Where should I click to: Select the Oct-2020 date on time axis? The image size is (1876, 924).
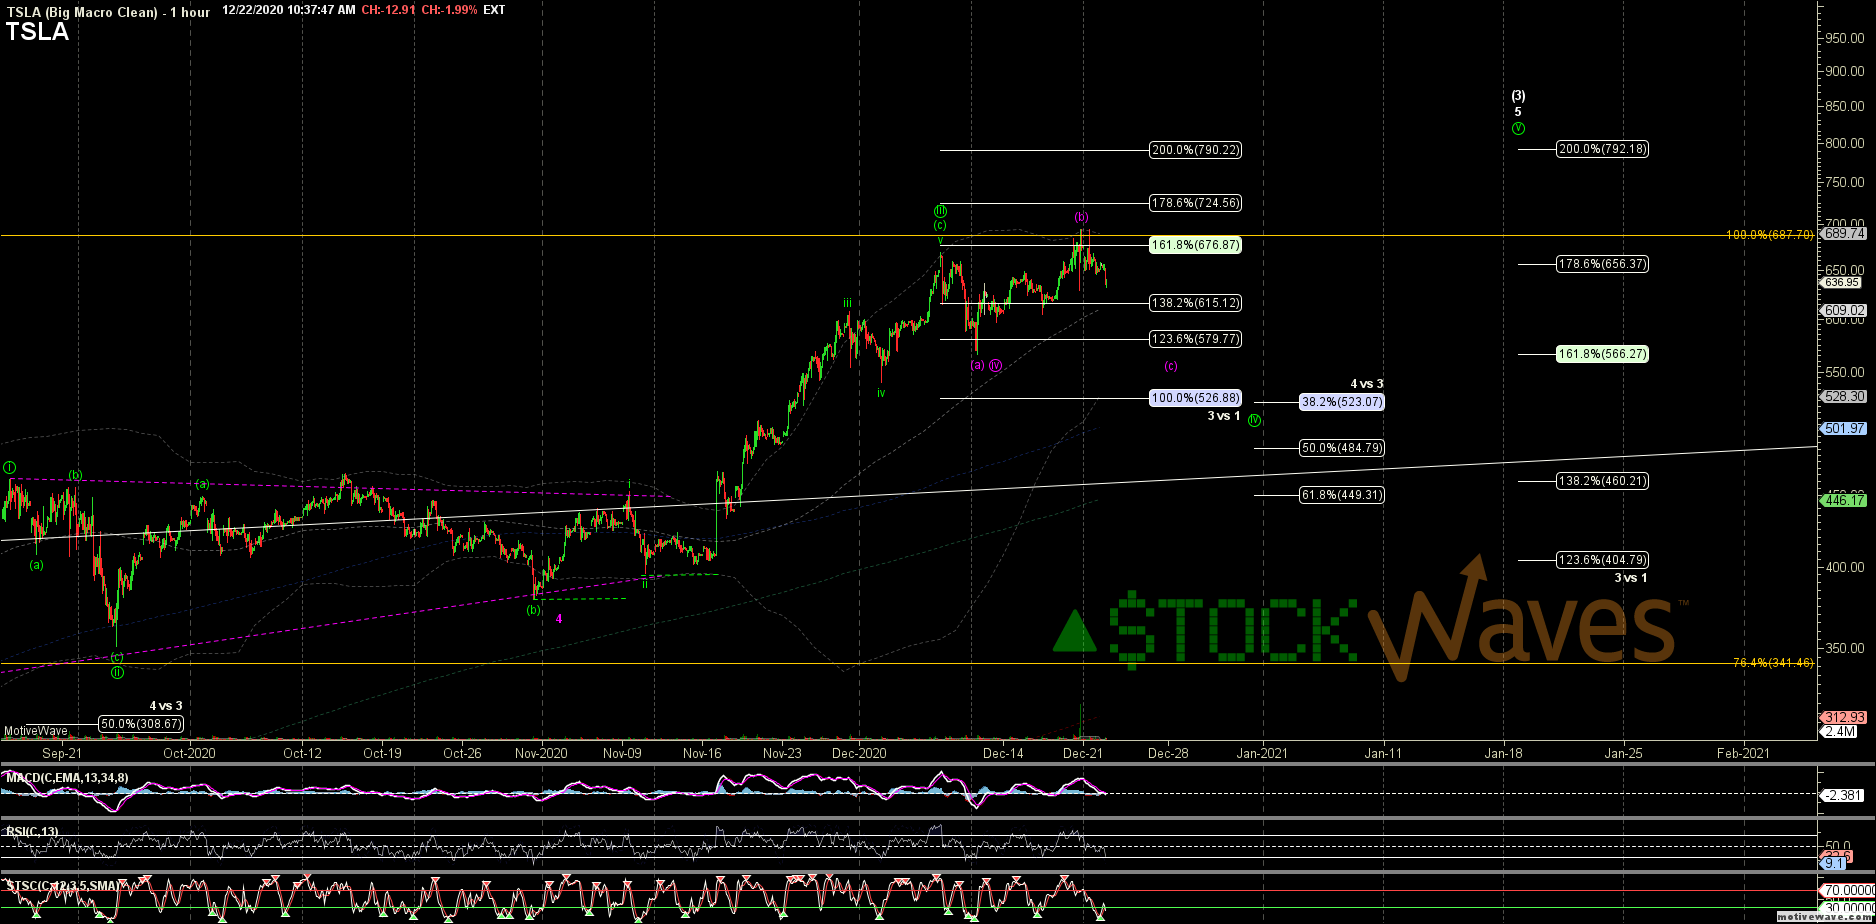(x=189, y=752)
